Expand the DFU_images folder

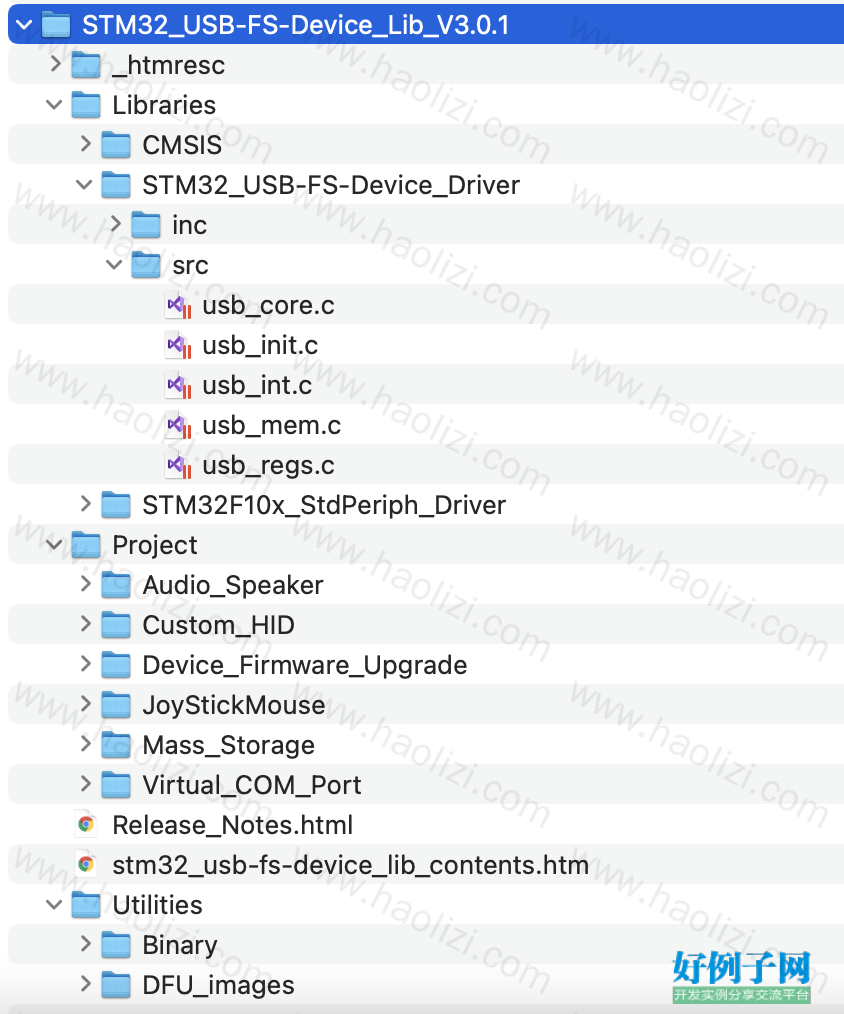click(x=85, y=984)
